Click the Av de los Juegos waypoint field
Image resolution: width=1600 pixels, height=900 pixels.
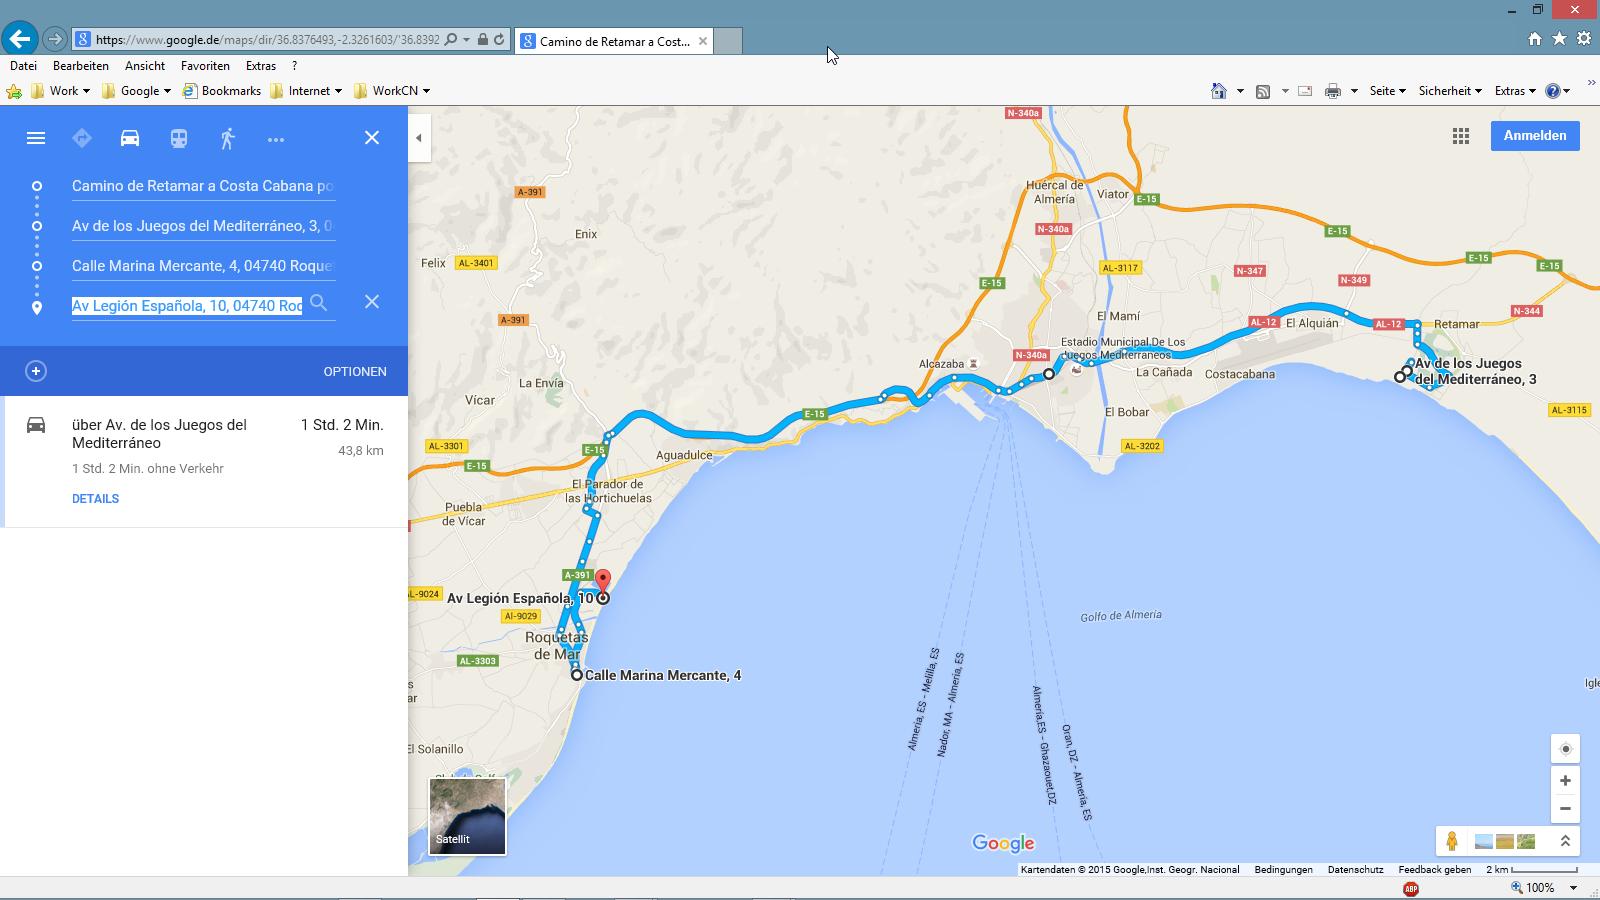(203, 226)
